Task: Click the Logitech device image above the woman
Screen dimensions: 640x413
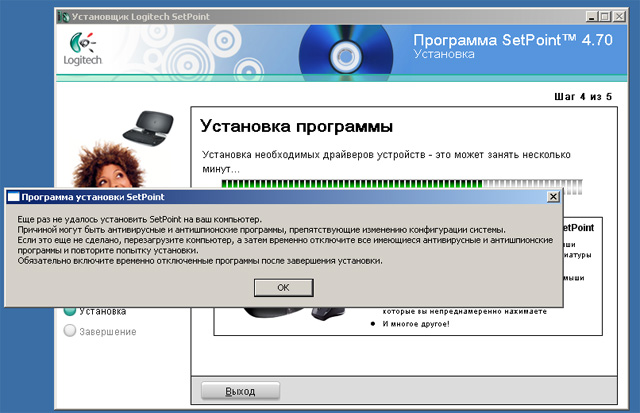Action: click(x=149, y=127)
